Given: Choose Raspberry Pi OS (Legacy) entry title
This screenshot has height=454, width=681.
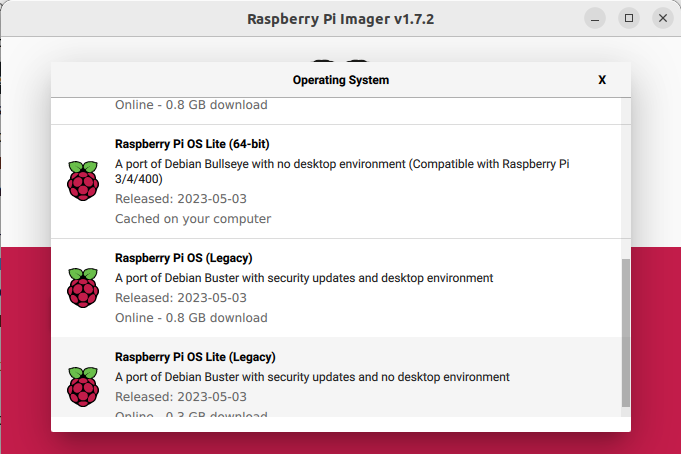Looking at the screenshot, I should click(x=183, y=258).
